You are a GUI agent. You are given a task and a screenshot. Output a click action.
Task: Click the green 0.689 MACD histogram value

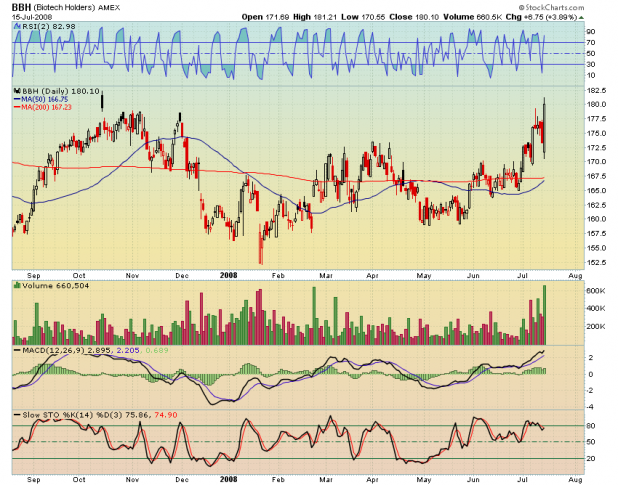click(x=156, y=350)
